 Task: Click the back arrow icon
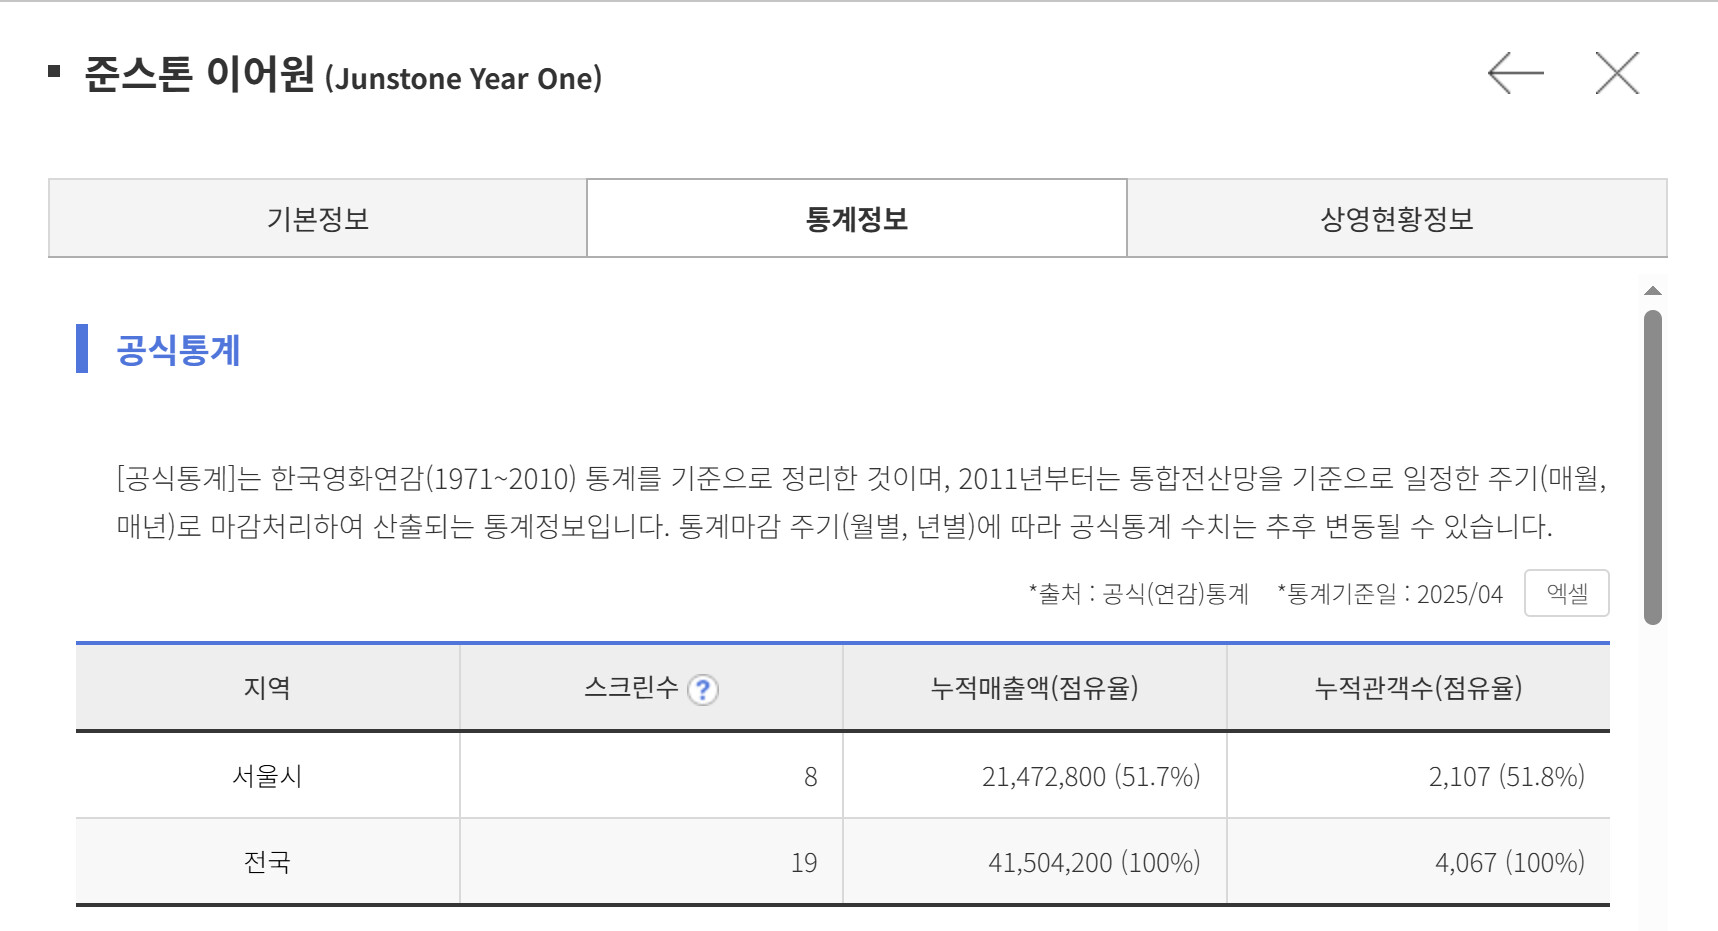pyautogui.click(x=1515, y=73)
